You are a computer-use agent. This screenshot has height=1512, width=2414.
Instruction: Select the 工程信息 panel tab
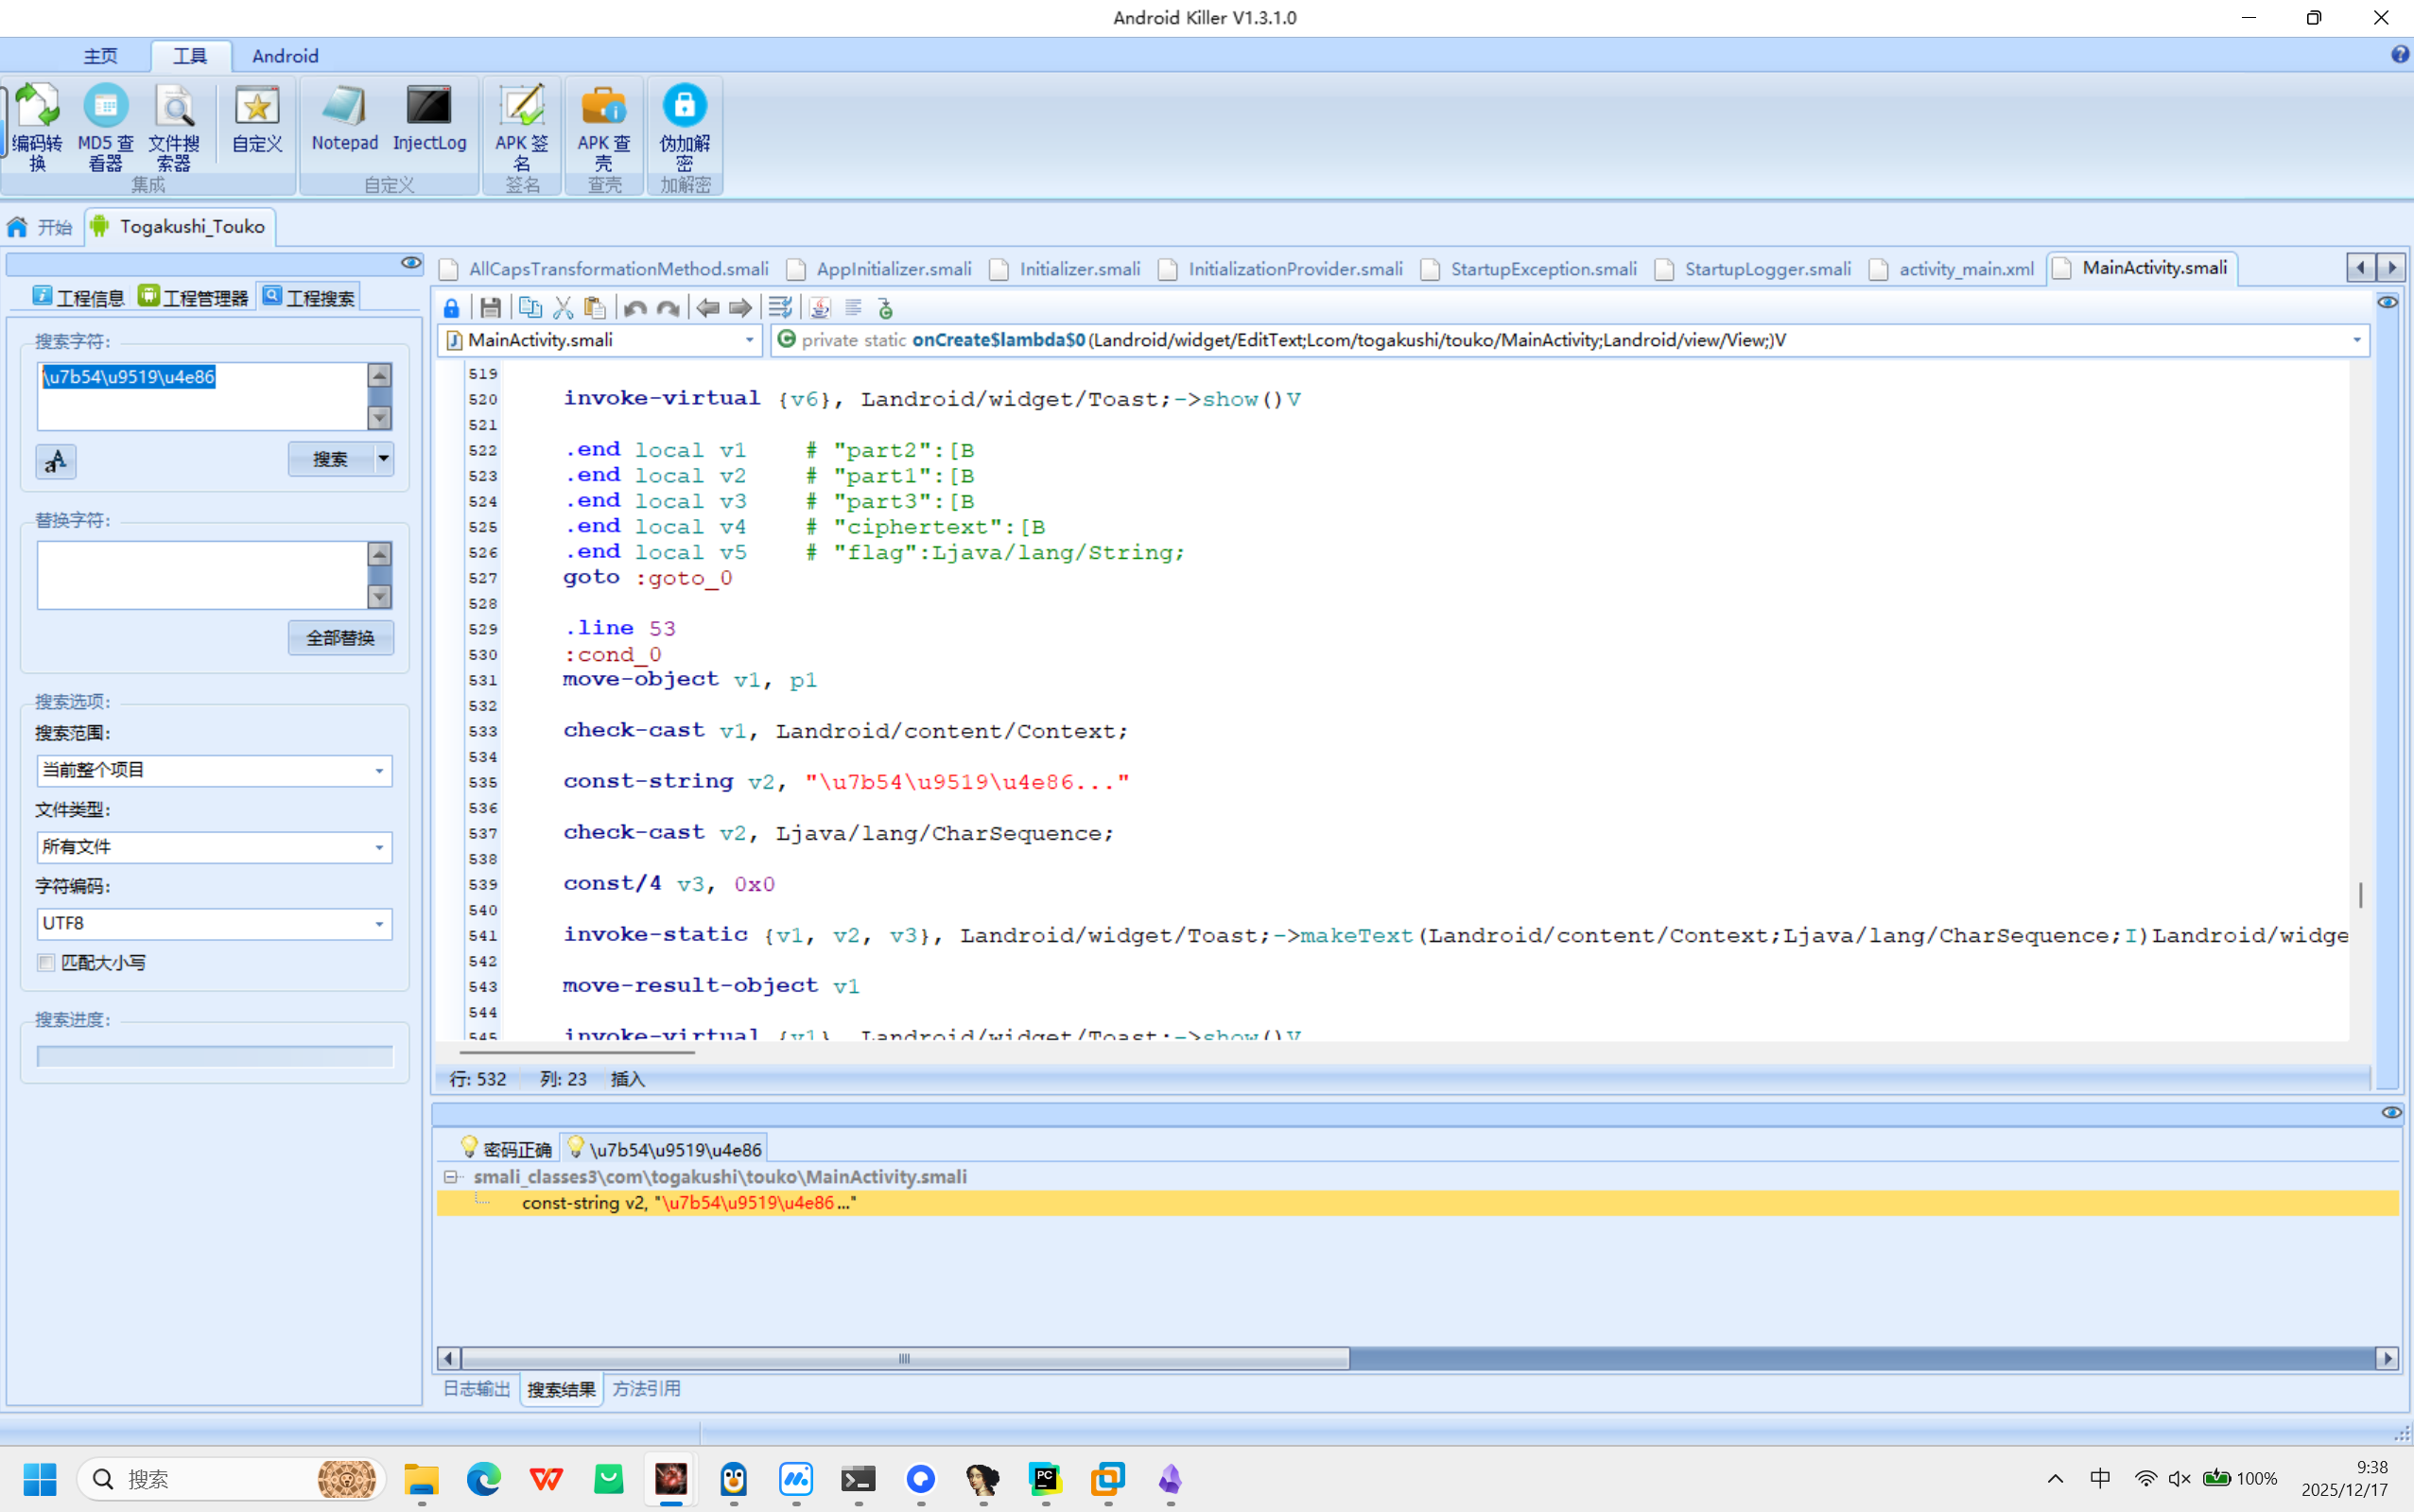pyautogui.click(x=79, y=297)
